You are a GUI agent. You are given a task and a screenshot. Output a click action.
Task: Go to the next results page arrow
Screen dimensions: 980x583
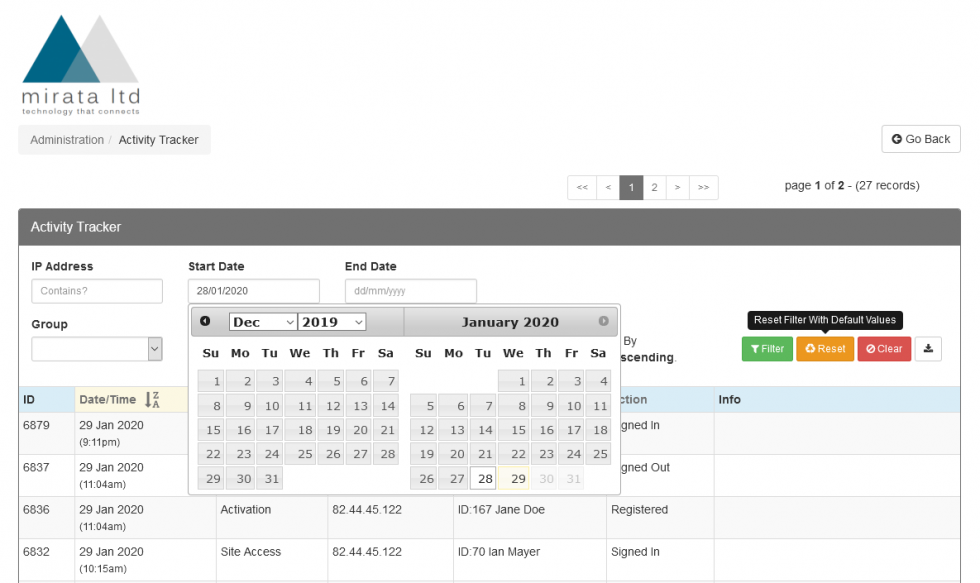pyautogui.click(x=678, y=188)
